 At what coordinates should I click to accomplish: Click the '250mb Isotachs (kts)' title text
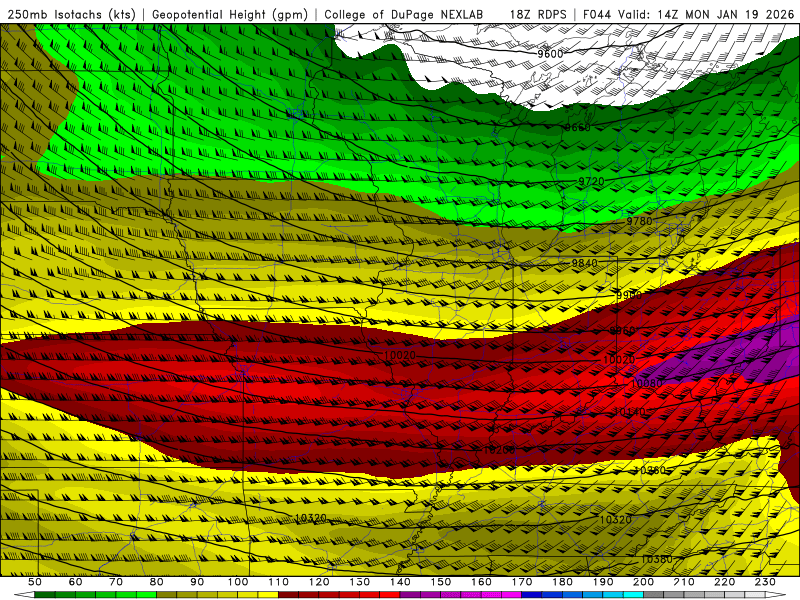[x=71, y=14]
